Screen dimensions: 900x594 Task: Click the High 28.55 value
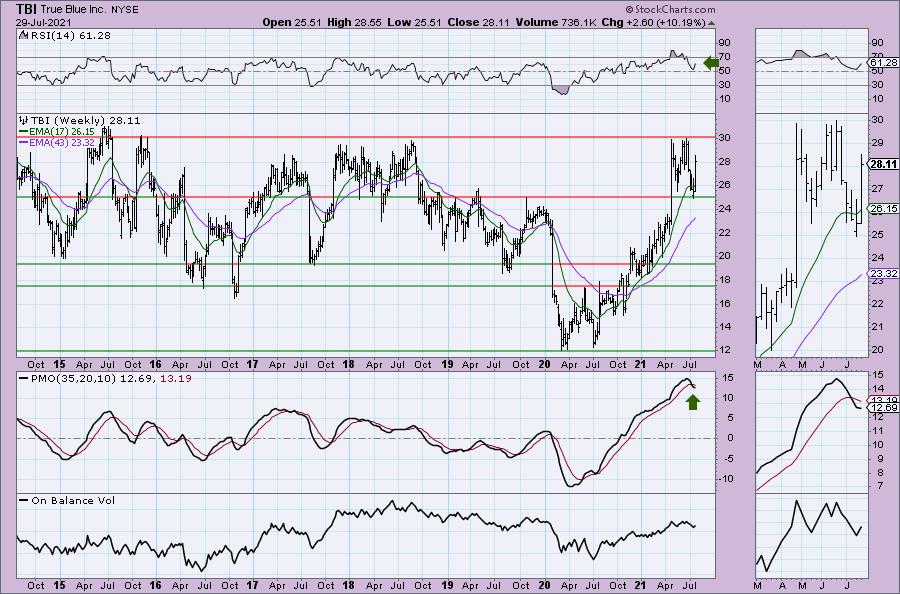pos(354,22)
